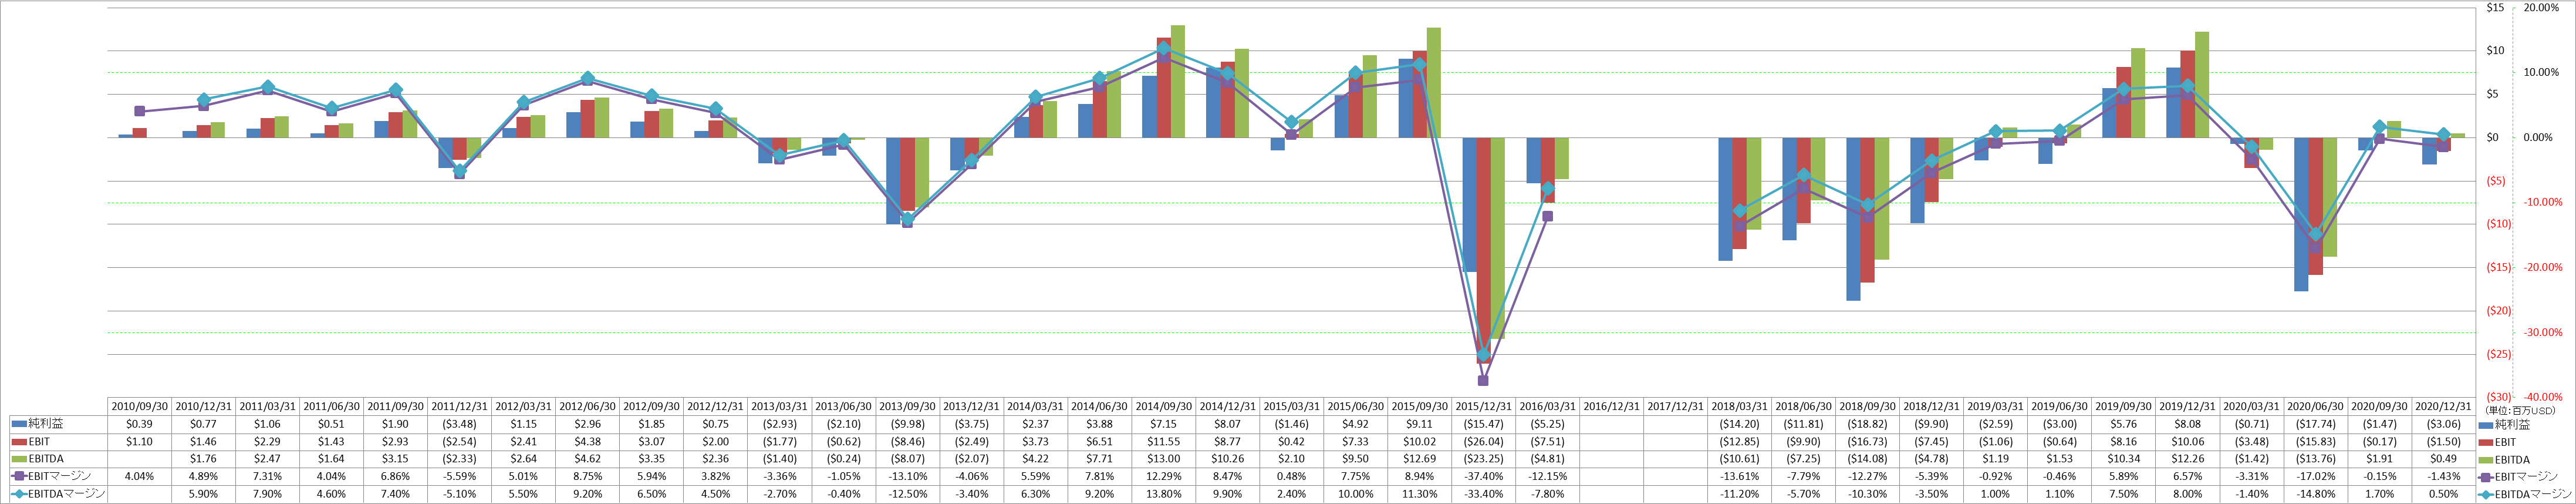Click the tallest green EBITDA bar at 2014/09/30
The height and width of the screenshot is (504, 2576).
point(1178,81)
